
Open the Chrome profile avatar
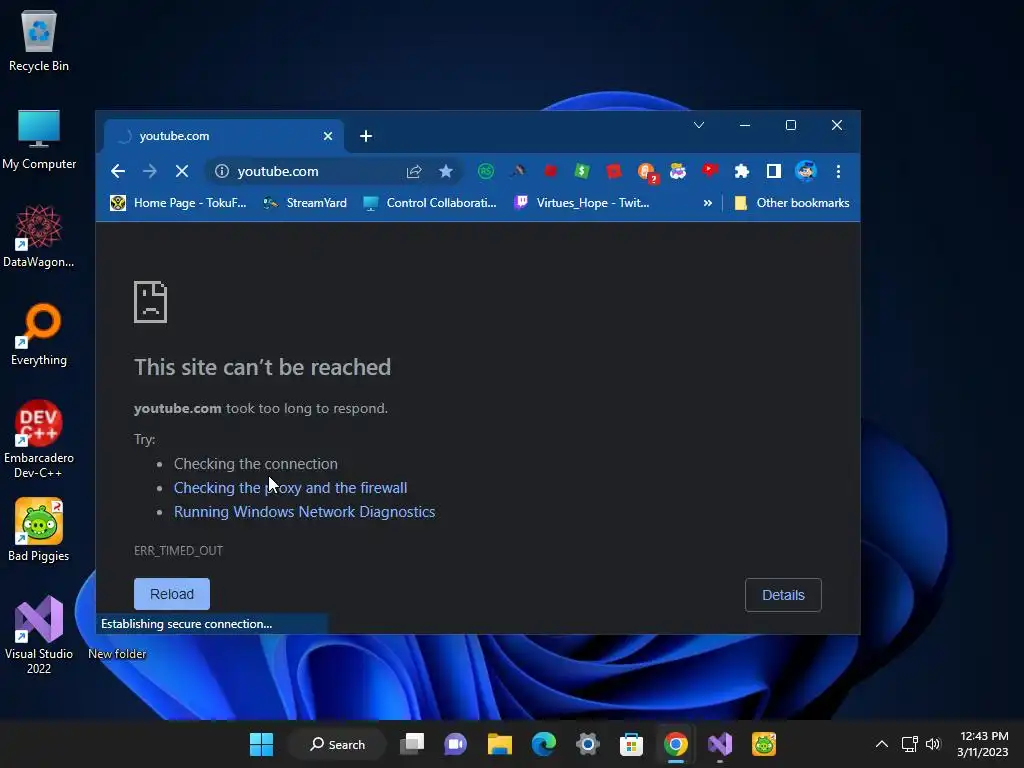pos(805,171)
